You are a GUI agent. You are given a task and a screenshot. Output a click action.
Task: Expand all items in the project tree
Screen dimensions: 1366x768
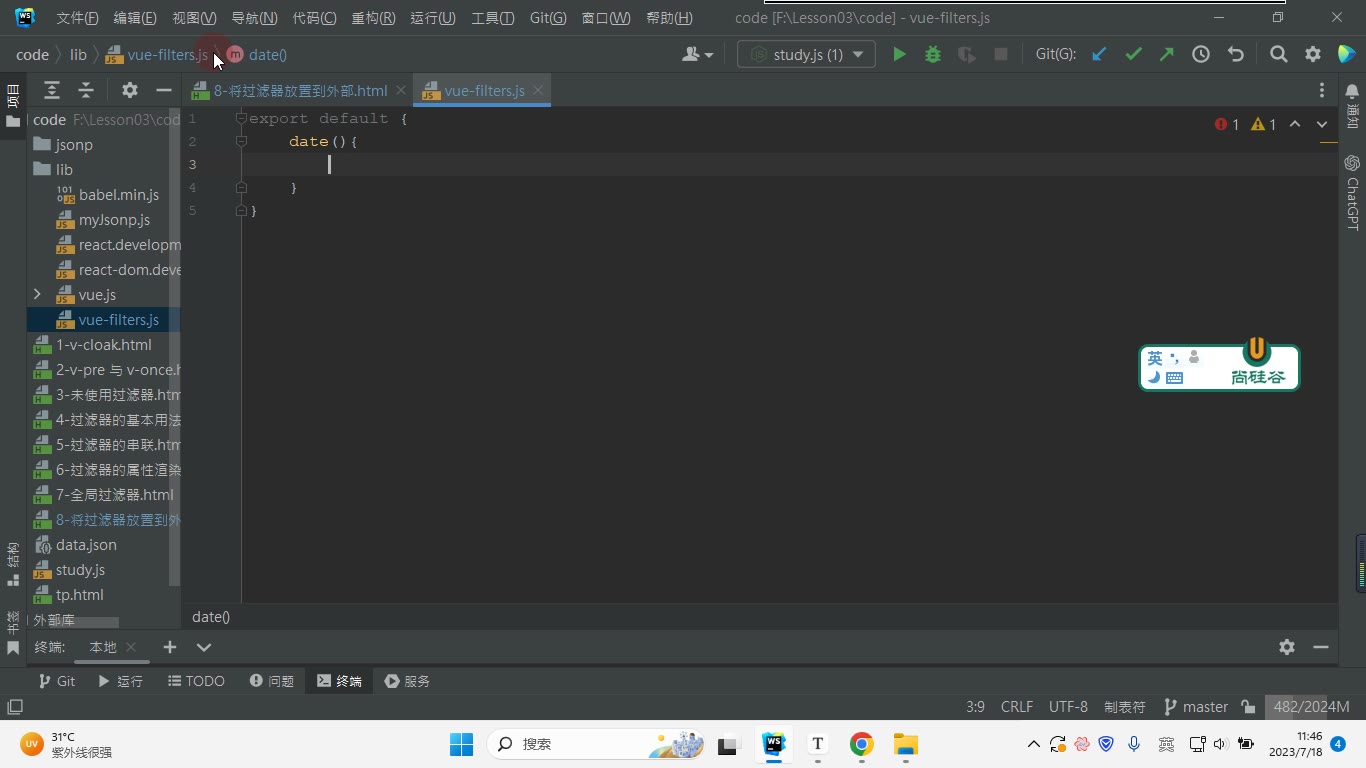(52, 90)
